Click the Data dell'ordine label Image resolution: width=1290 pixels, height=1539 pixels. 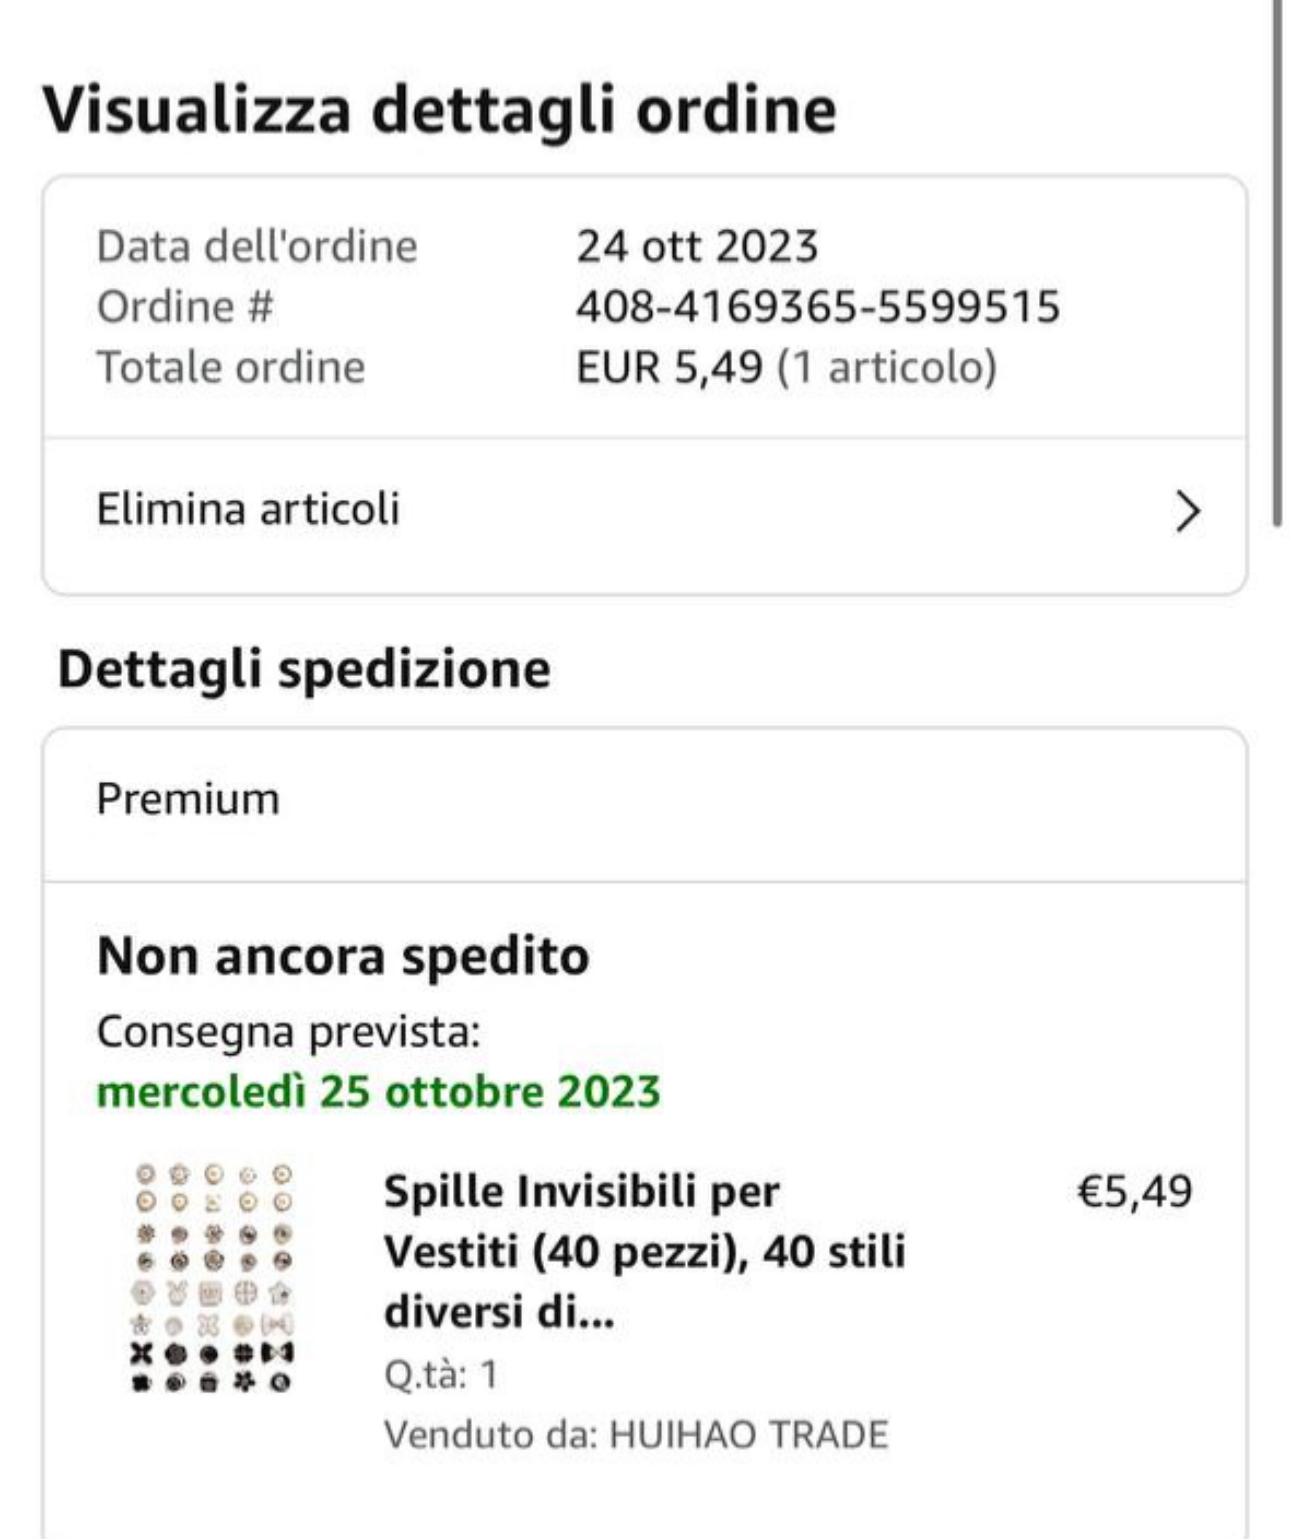pos(257,246)
